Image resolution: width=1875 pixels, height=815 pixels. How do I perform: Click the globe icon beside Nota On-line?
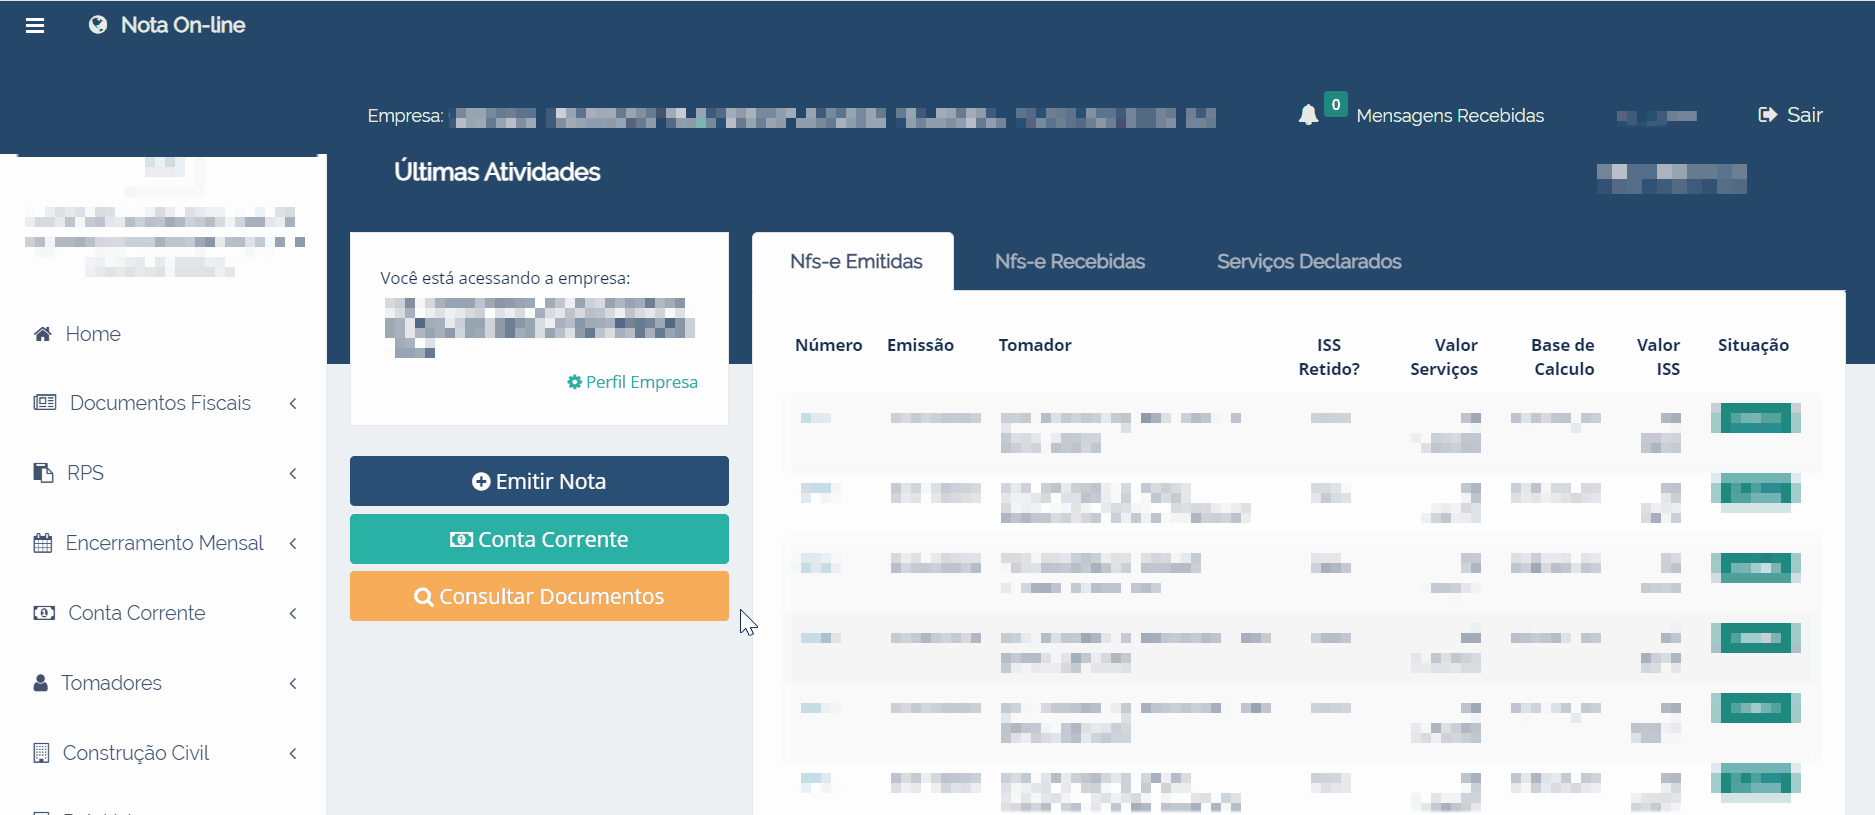98,25
